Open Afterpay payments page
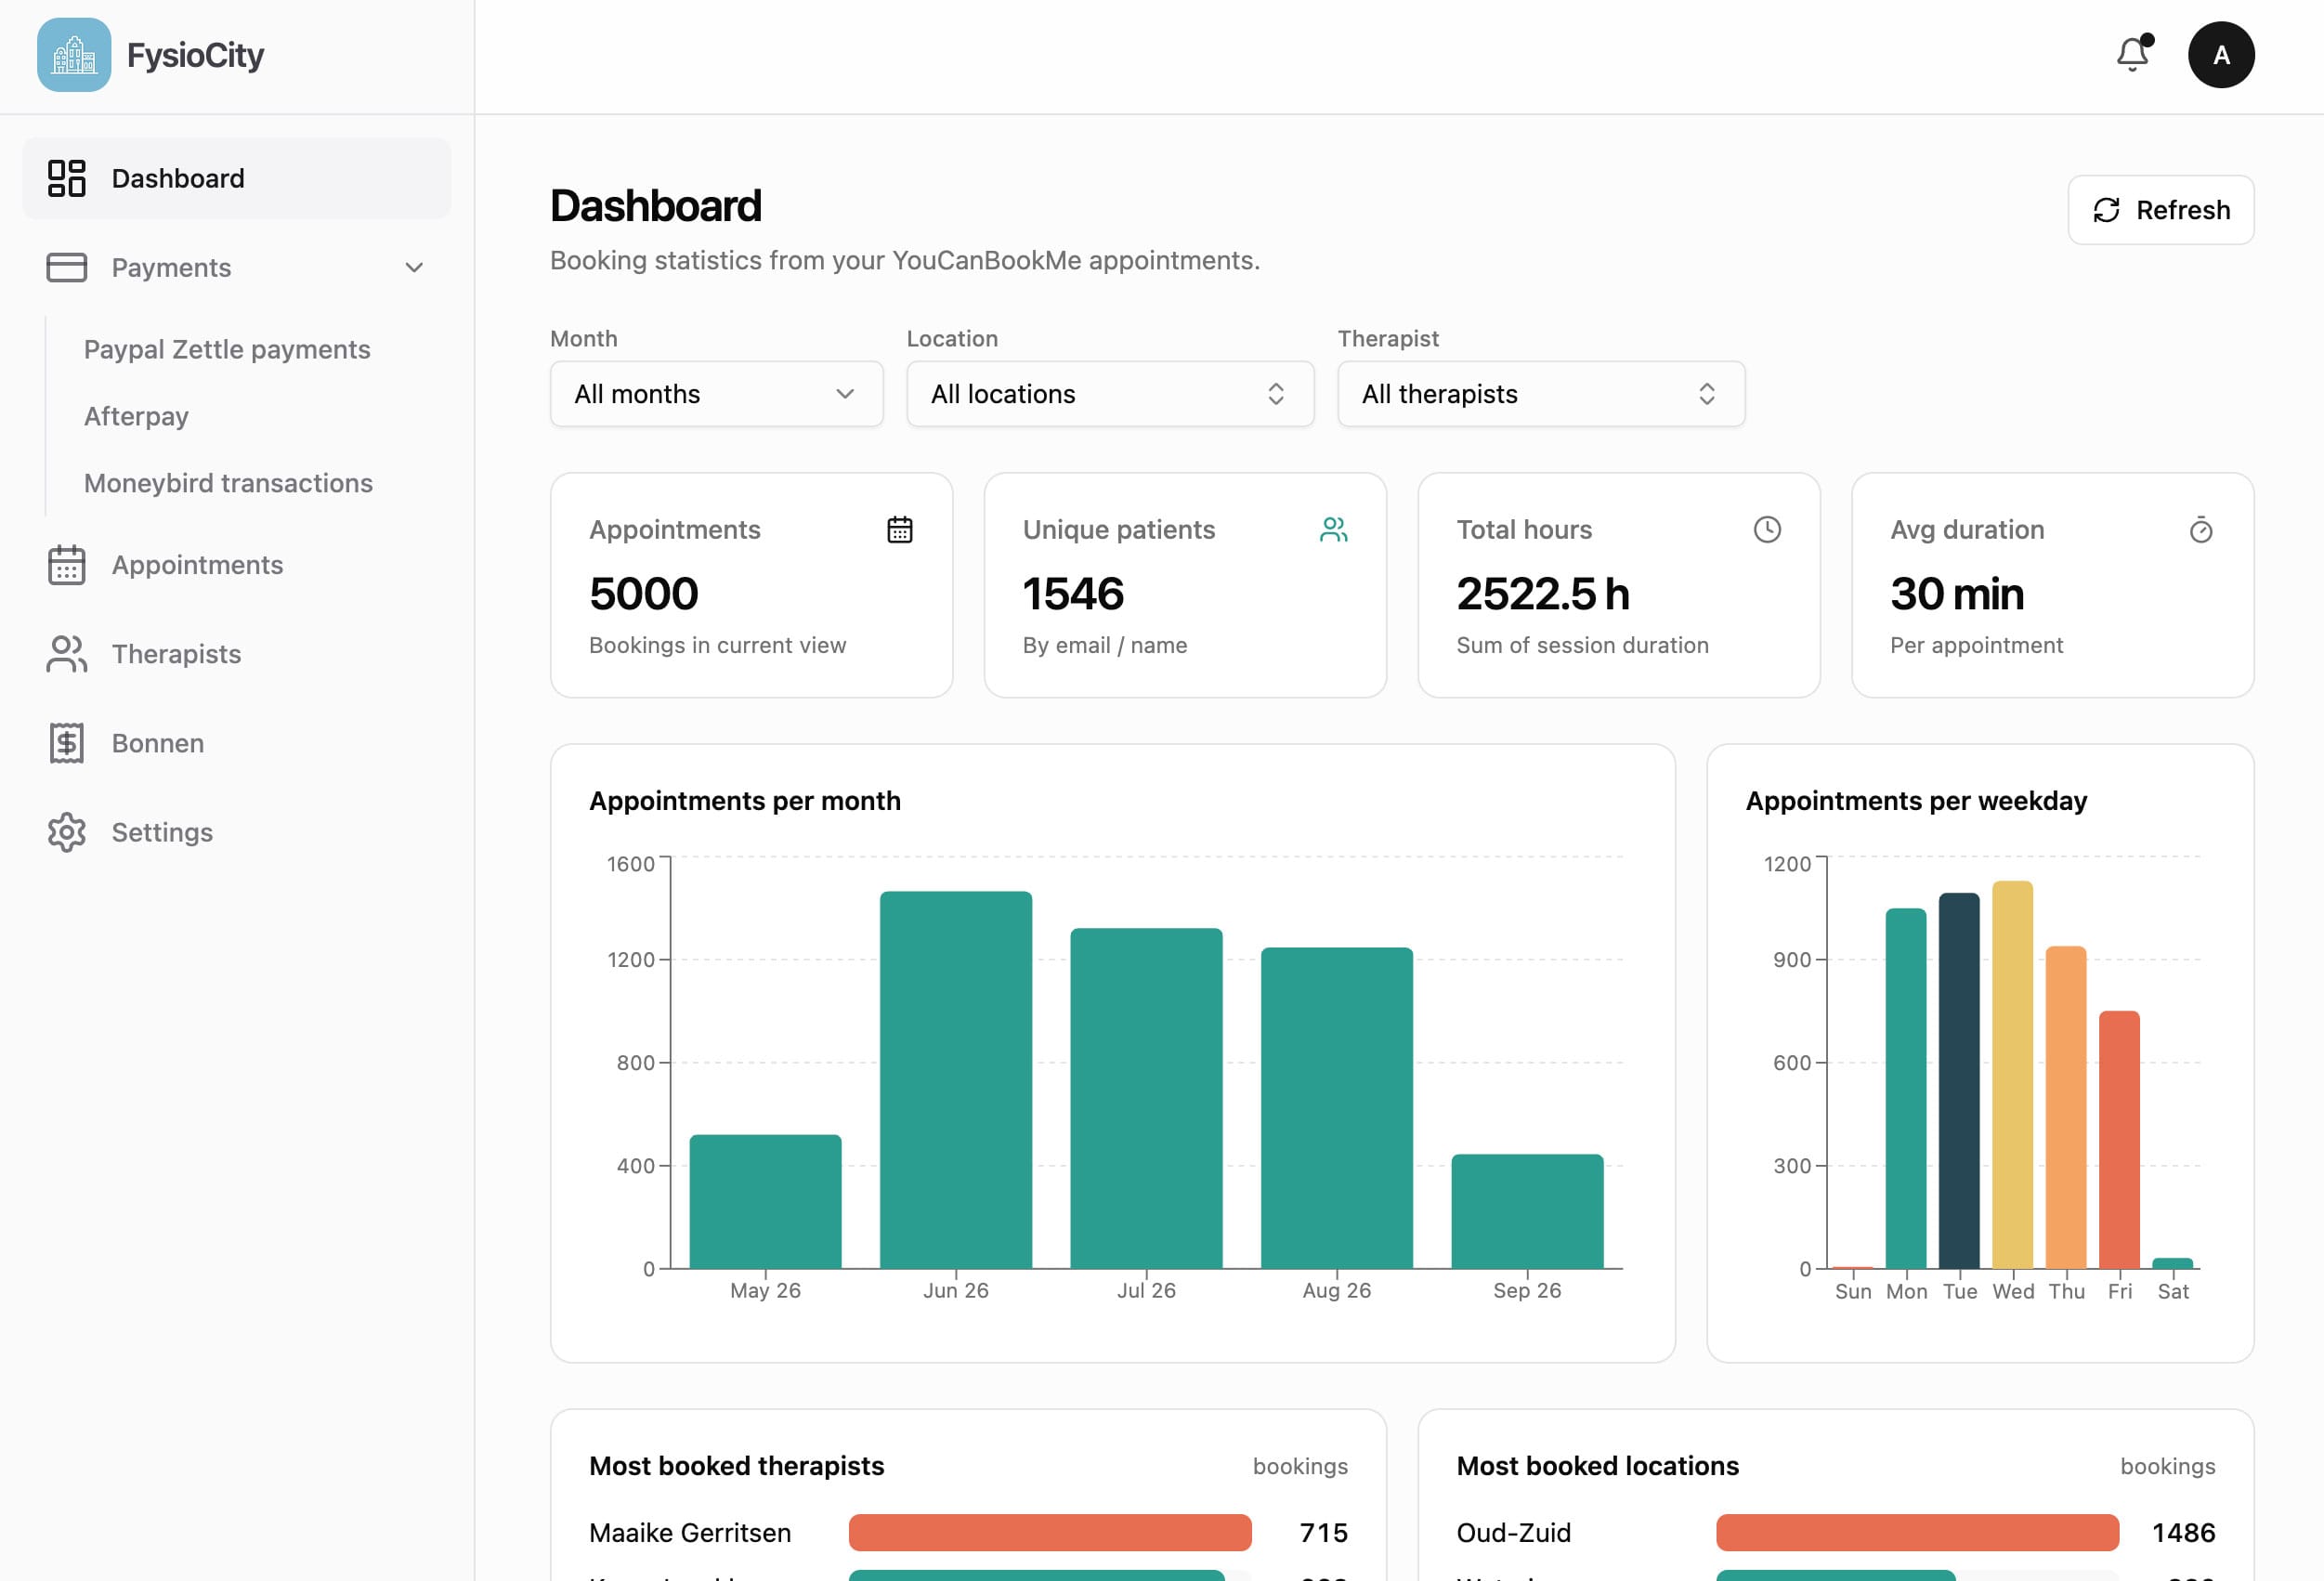The height and width of the screenshot is (1581, 2324). (136, 416)
